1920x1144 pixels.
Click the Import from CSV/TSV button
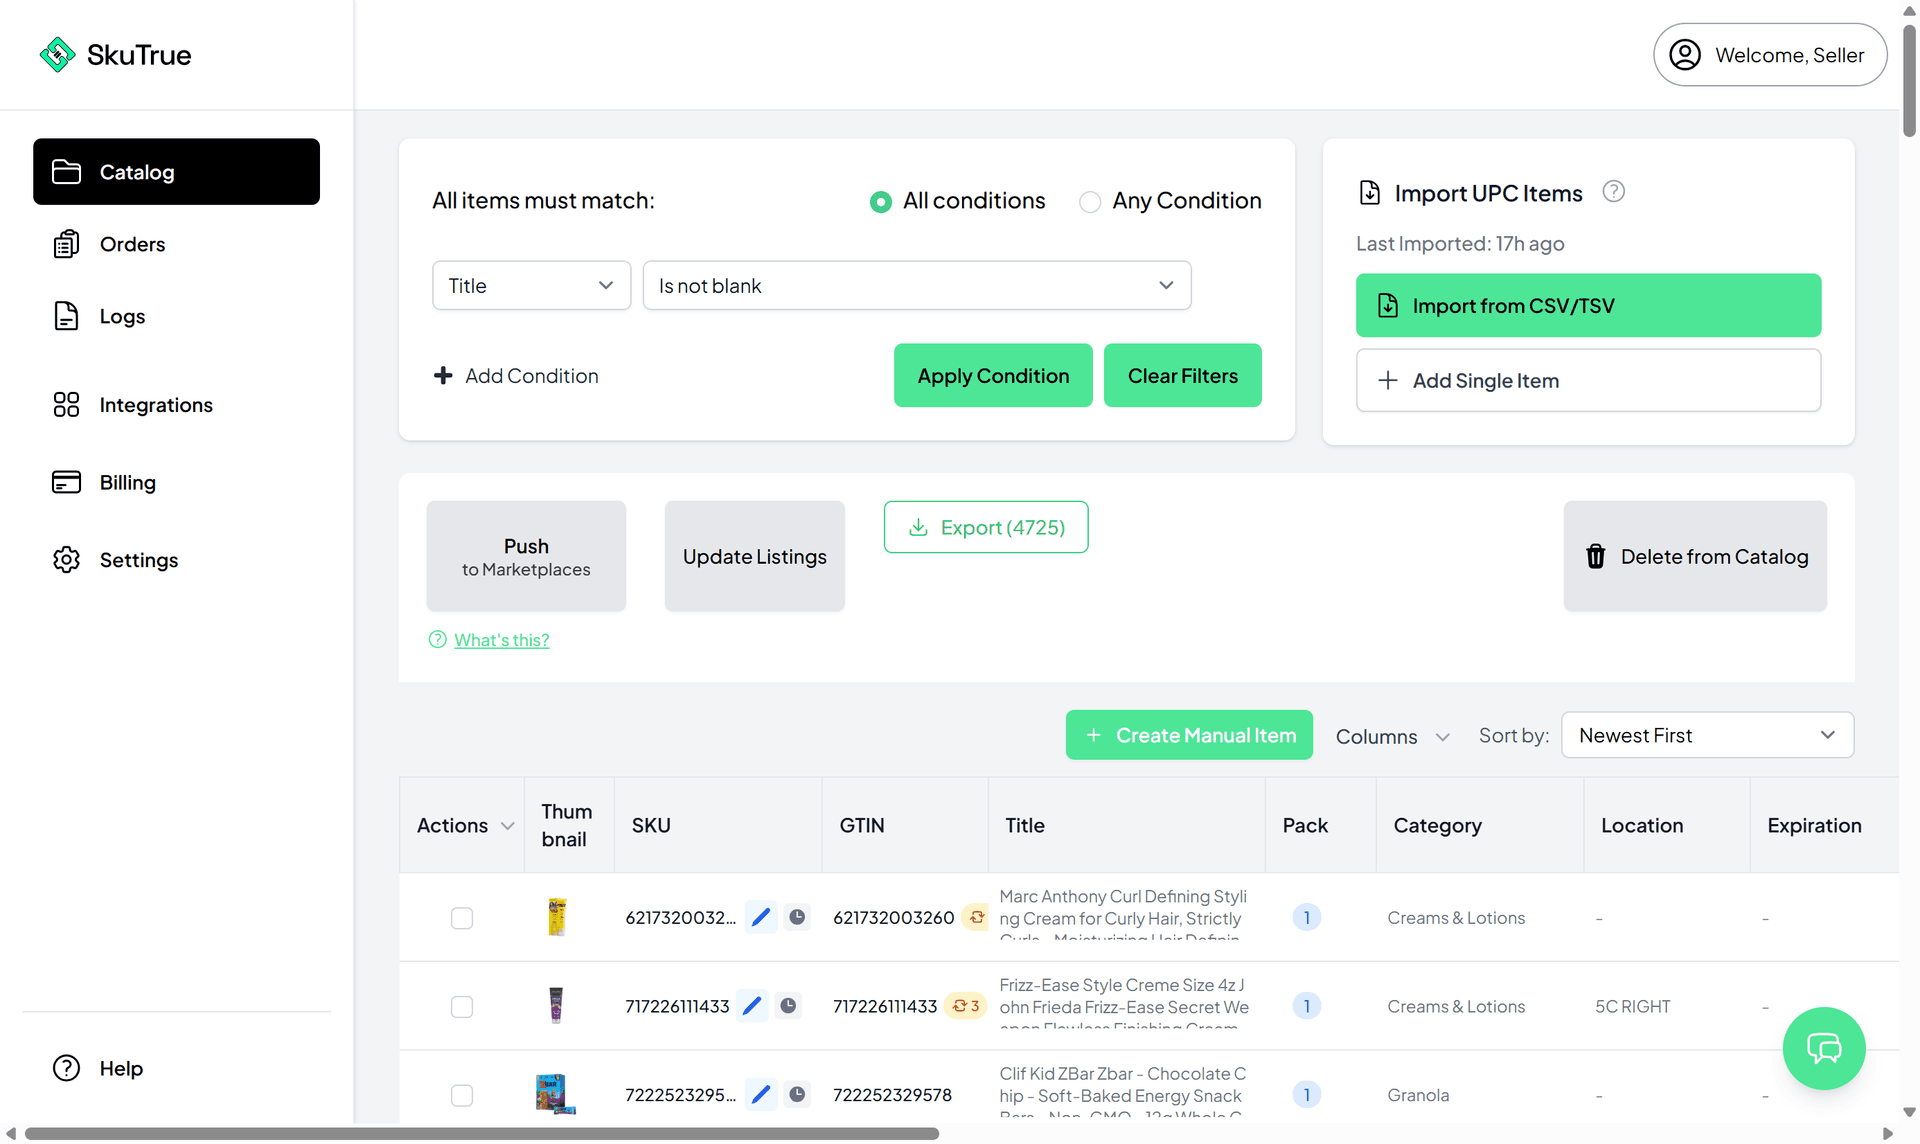1588,305
